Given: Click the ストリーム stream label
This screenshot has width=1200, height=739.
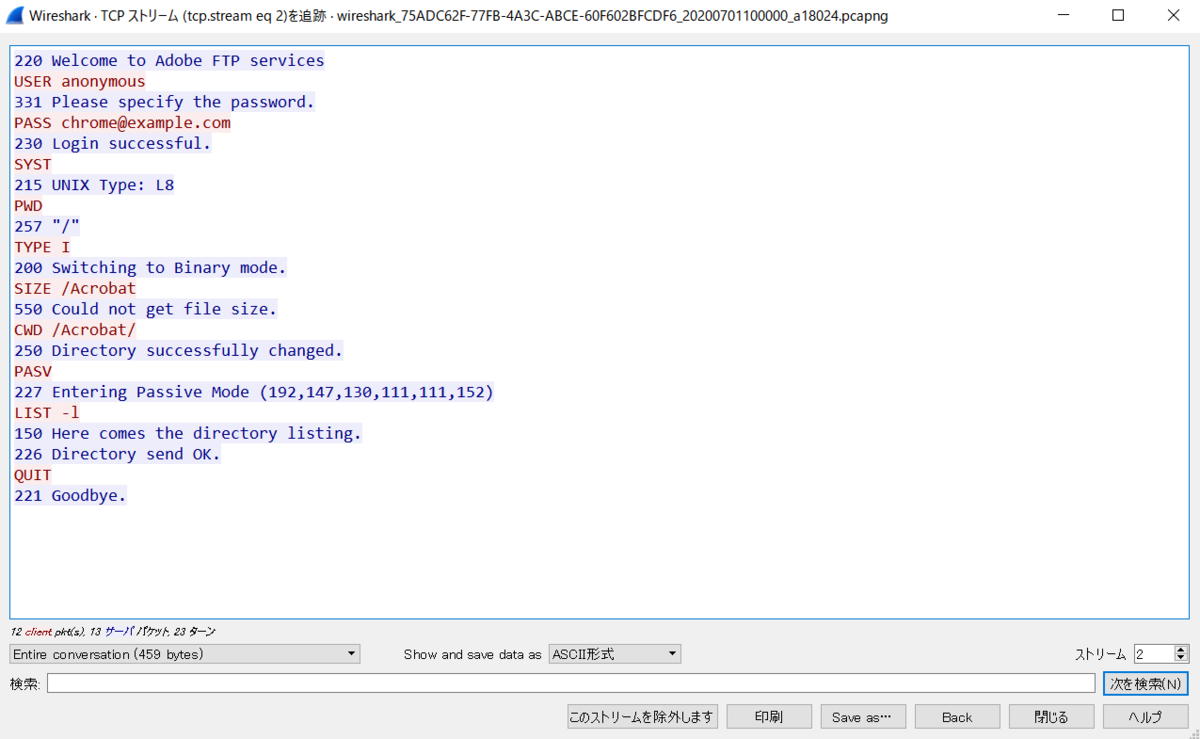Looking at the screenshot, I should coord(1100,655).
